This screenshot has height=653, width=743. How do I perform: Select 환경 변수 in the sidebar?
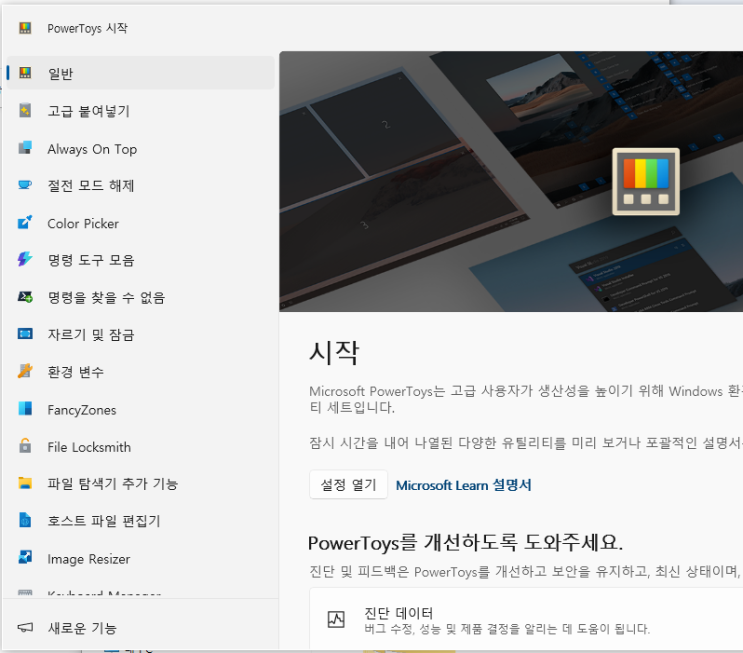pyautogui.click(x=141, y=372)
